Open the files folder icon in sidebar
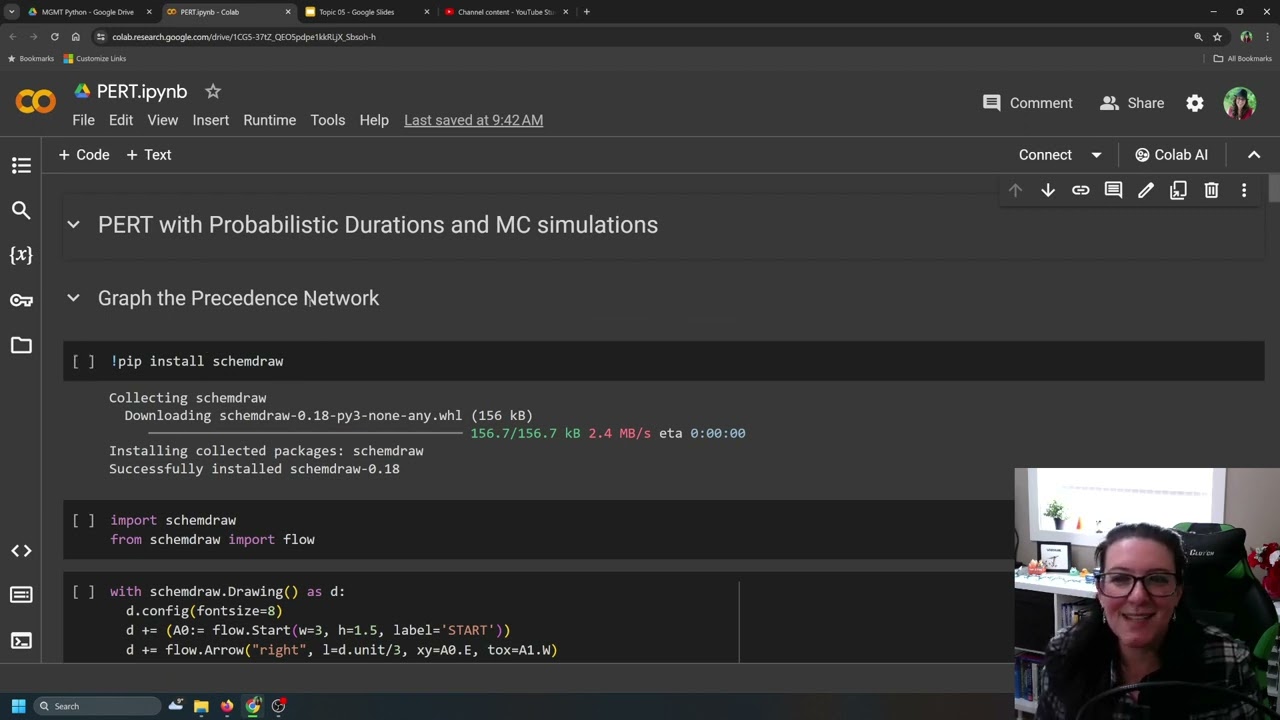This screenshot has height=720, width=1280. (21, 345)
